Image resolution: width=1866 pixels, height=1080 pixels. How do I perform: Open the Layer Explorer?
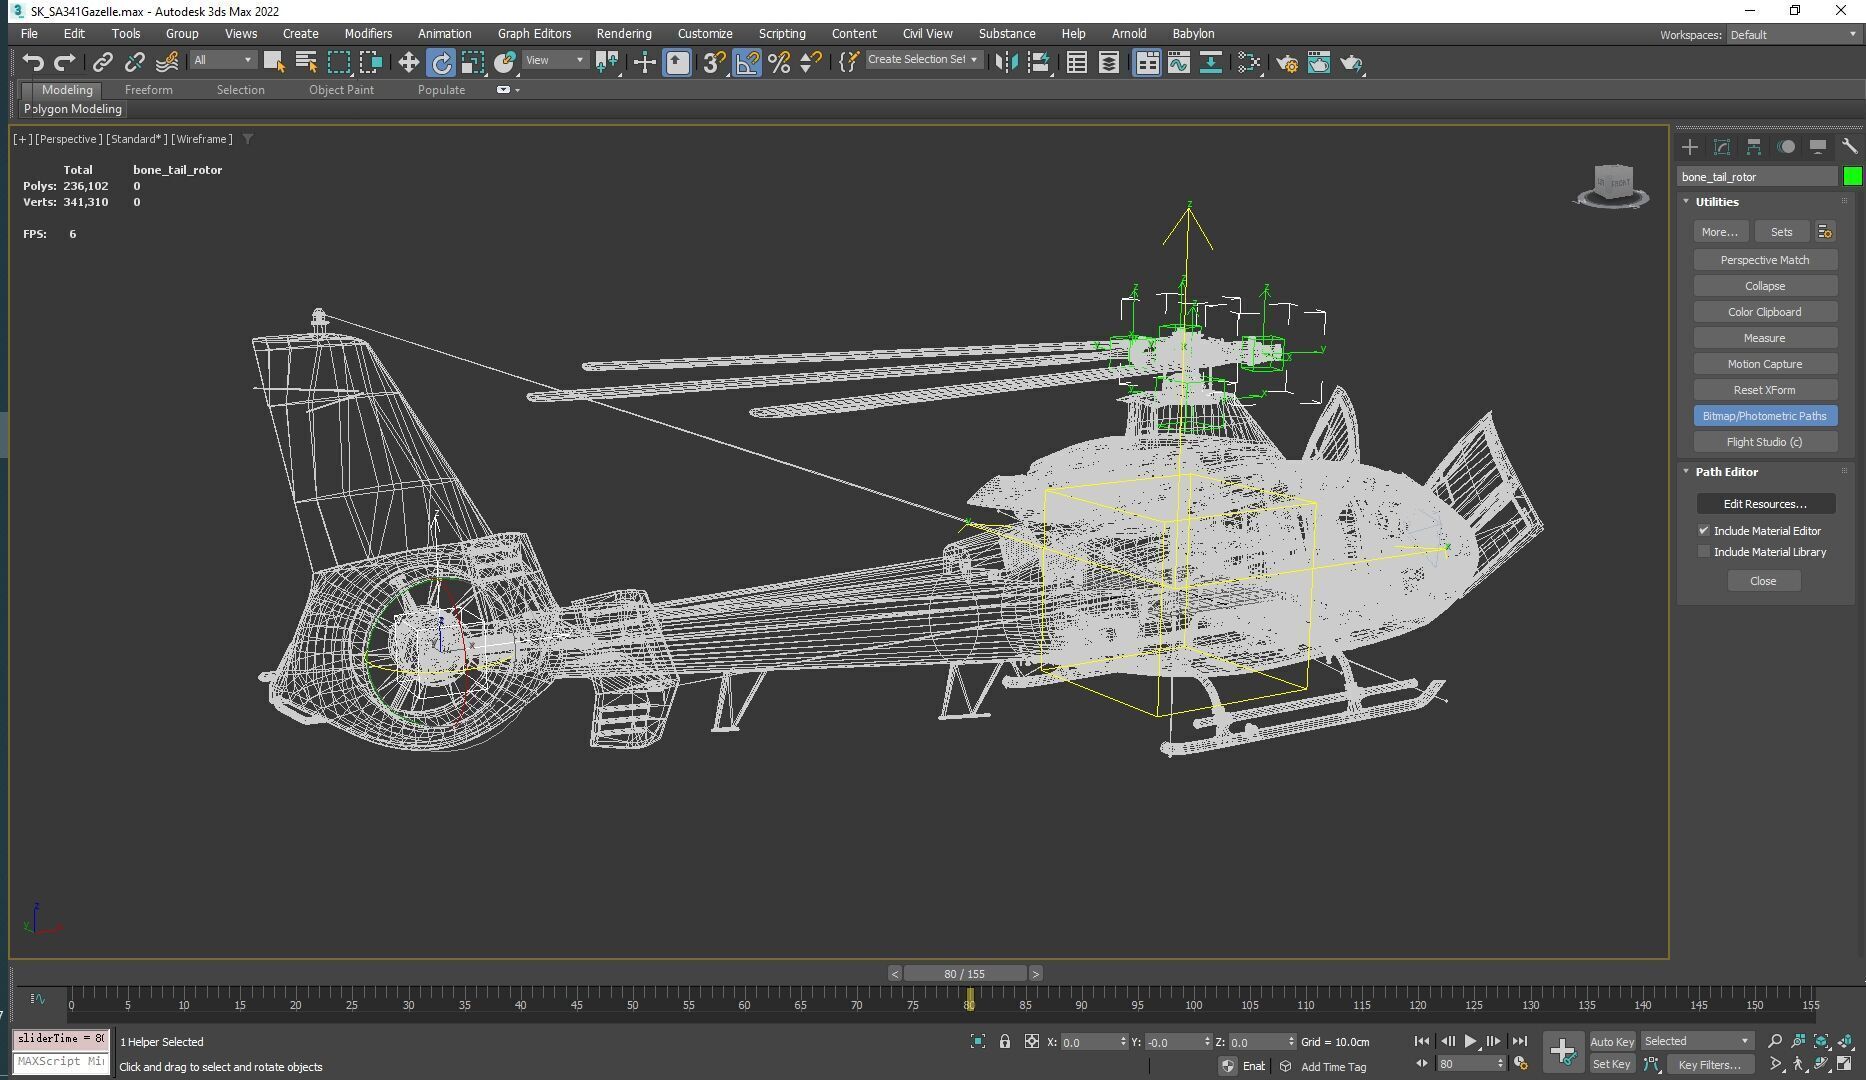1108,62
